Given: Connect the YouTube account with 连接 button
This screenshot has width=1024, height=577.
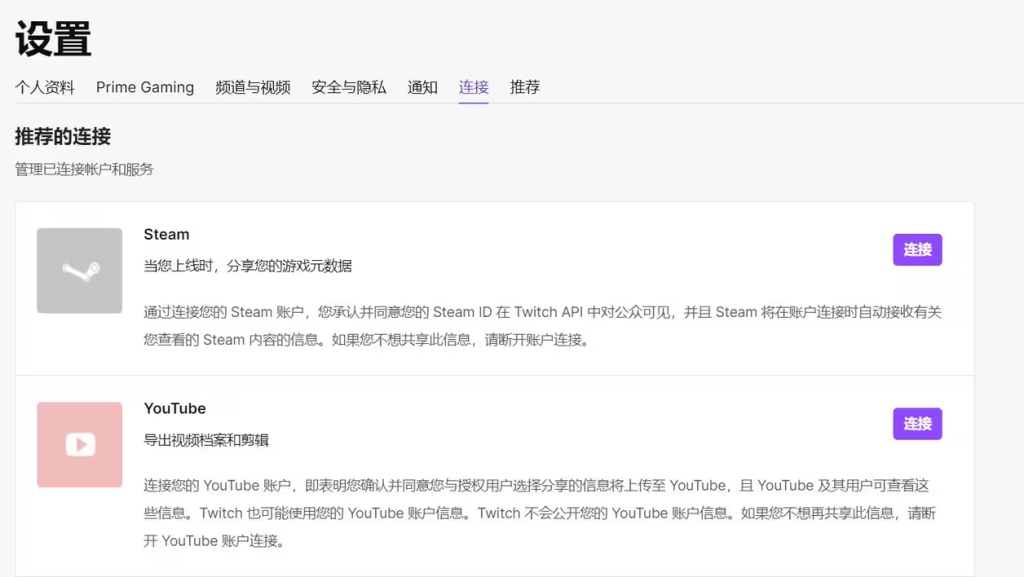Looking at the screenshot, I should [918, 424].
